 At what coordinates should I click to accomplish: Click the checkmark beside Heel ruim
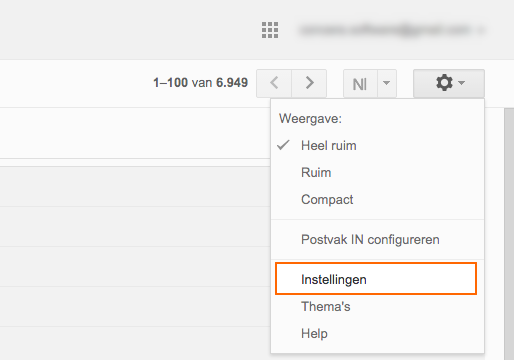pyautogui.click(x=283, y=145)
